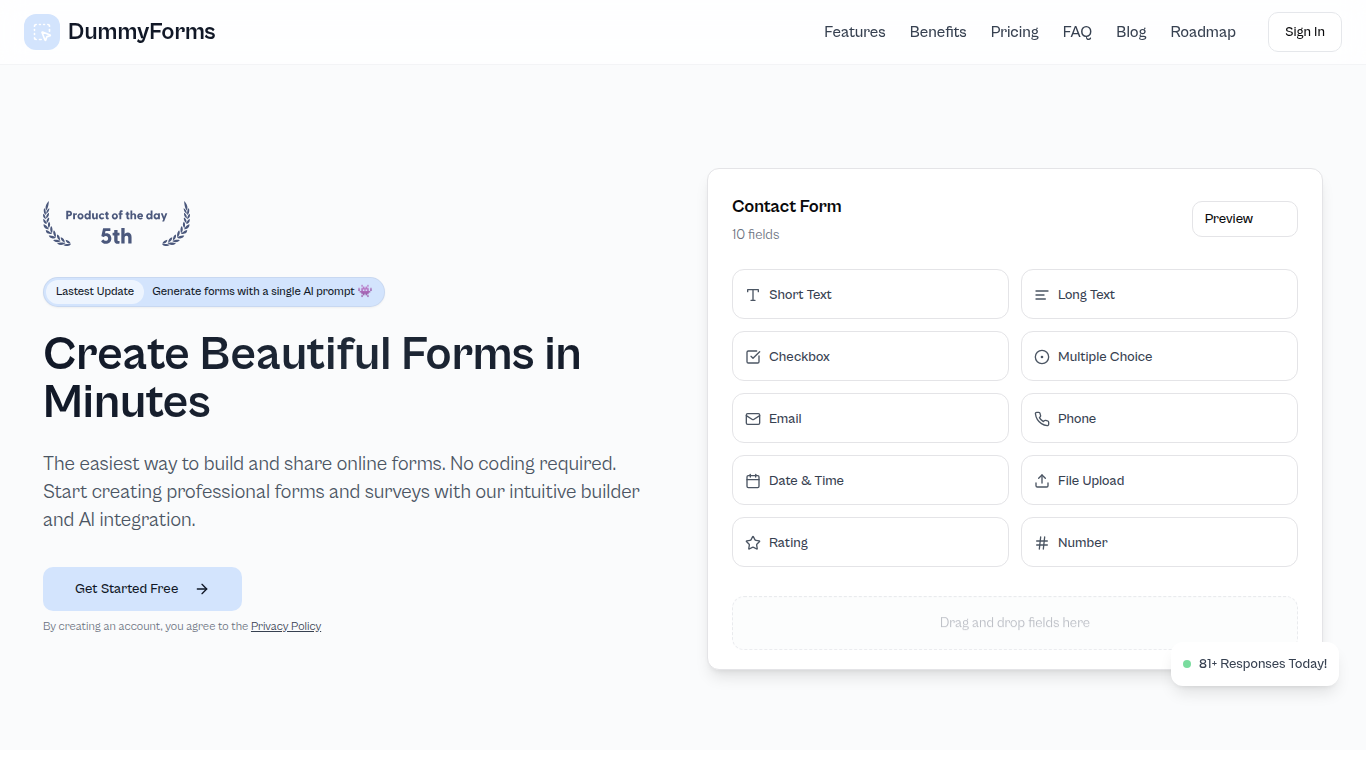This screenshot has height=768, width=1366.
Task: Click the Product of the day badge
Action: [116, 224]
